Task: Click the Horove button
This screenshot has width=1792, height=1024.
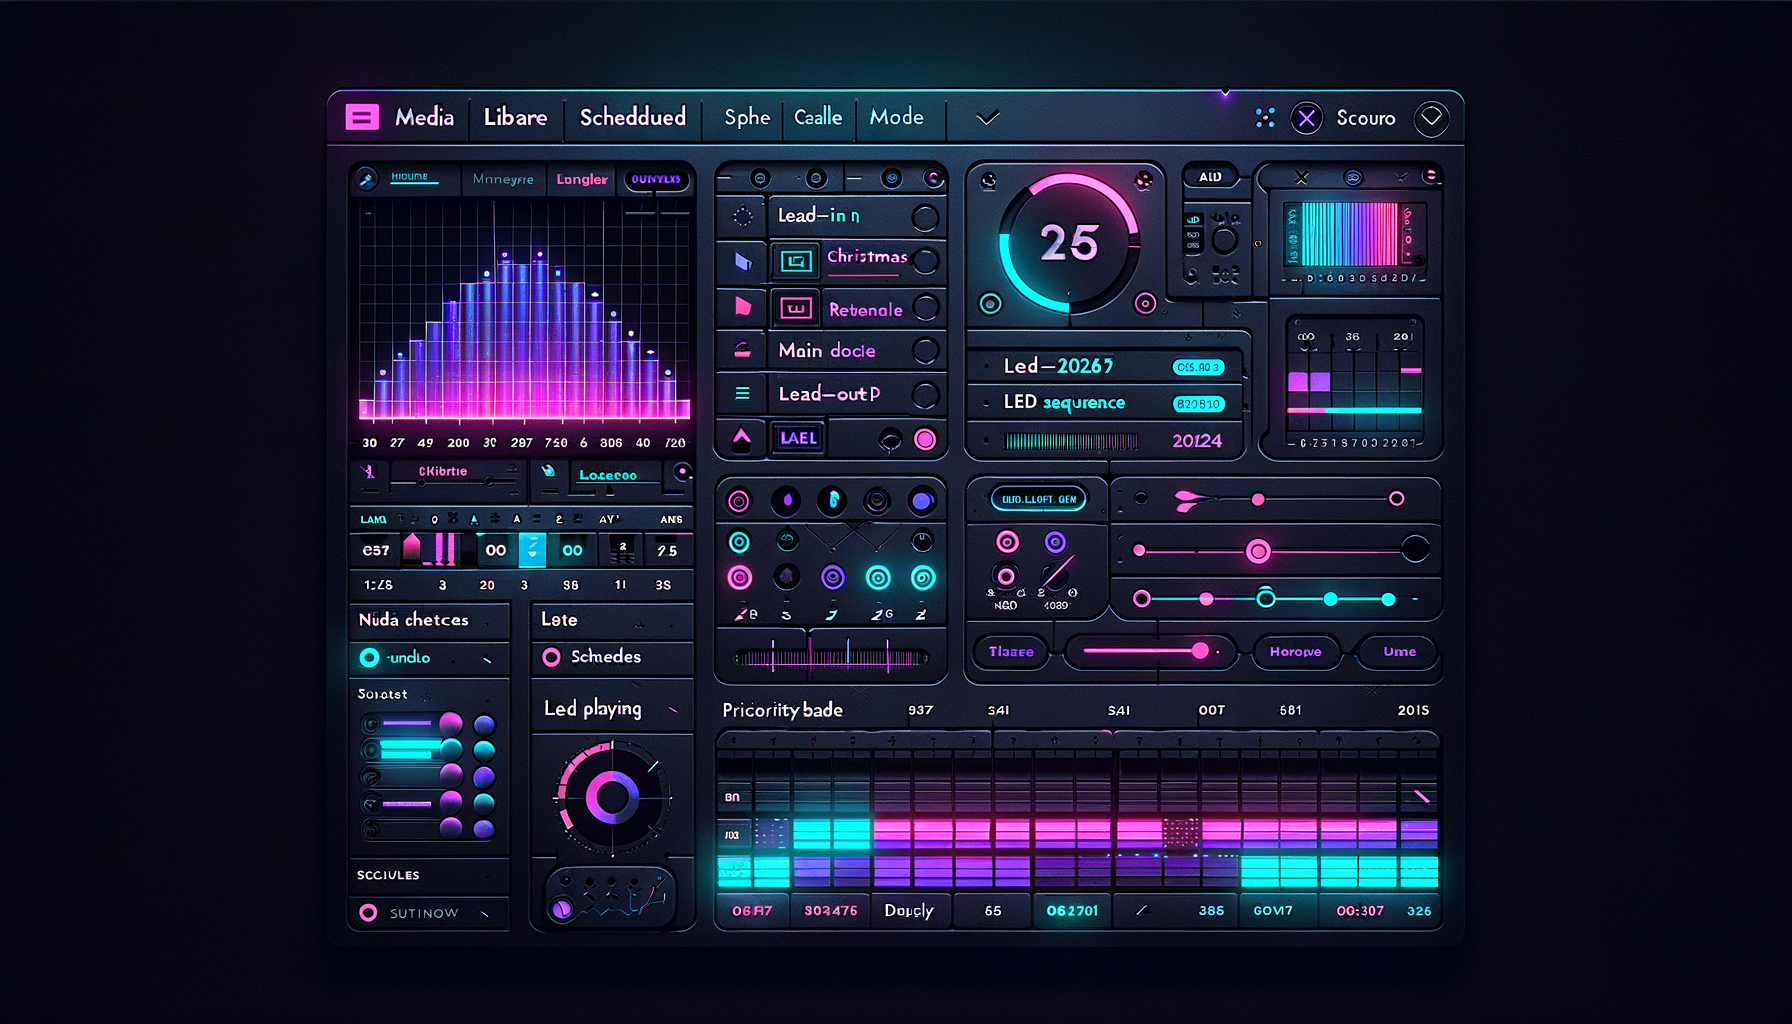Action: [1296, 651]
